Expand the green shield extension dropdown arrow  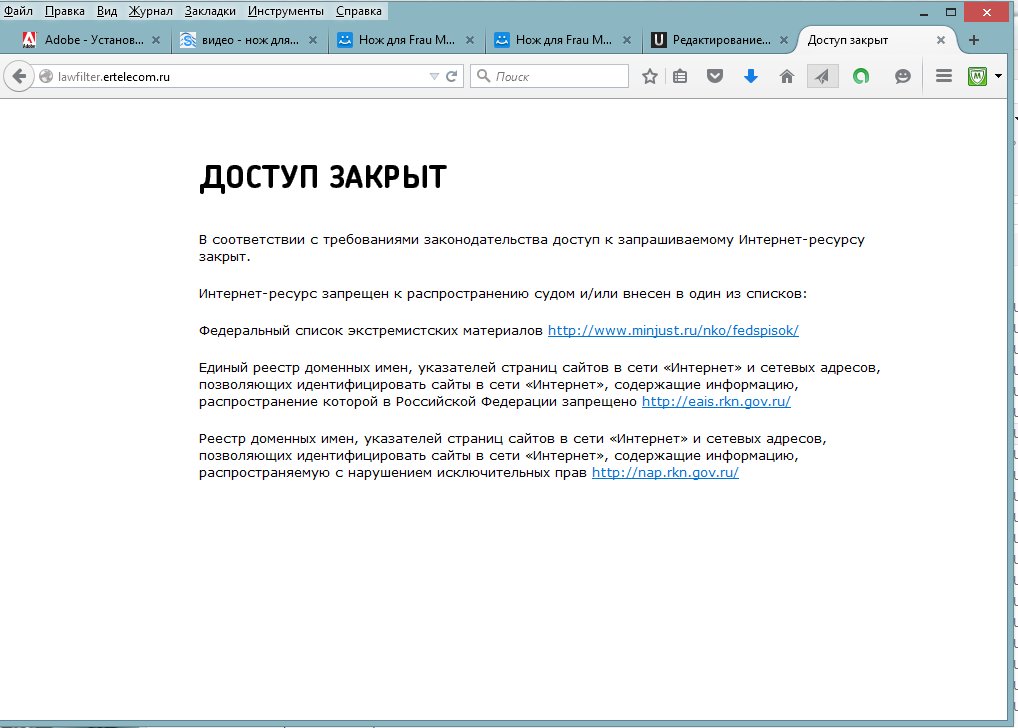click(998, 77)
